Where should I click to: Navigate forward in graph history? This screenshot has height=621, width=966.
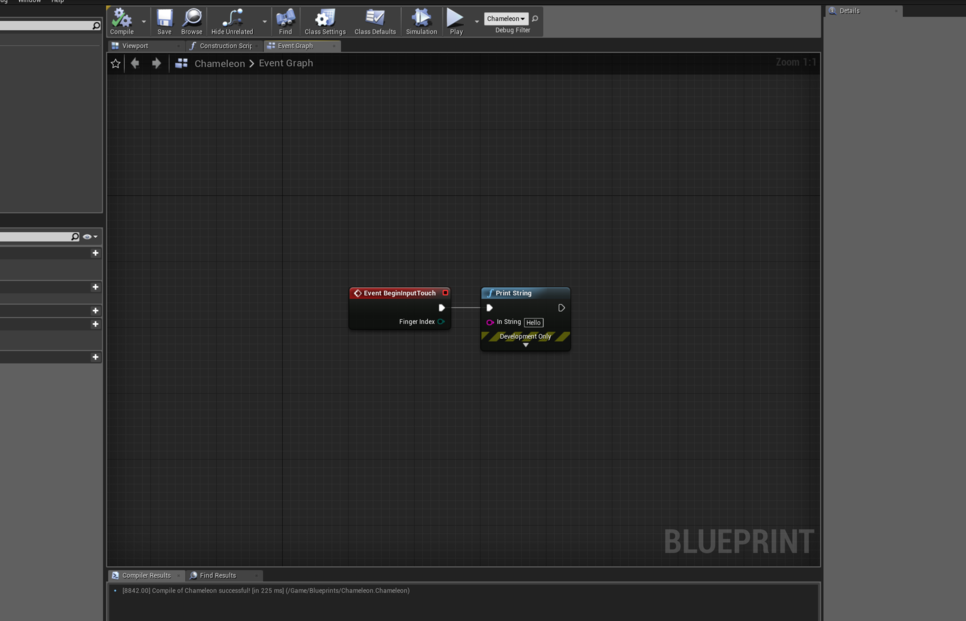point(156,63)
